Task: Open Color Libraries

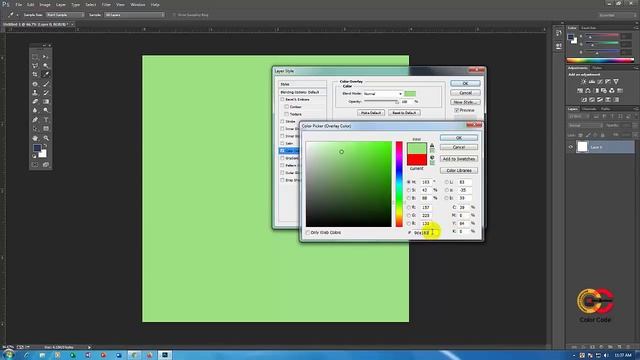Action: (x=459, y=170)
